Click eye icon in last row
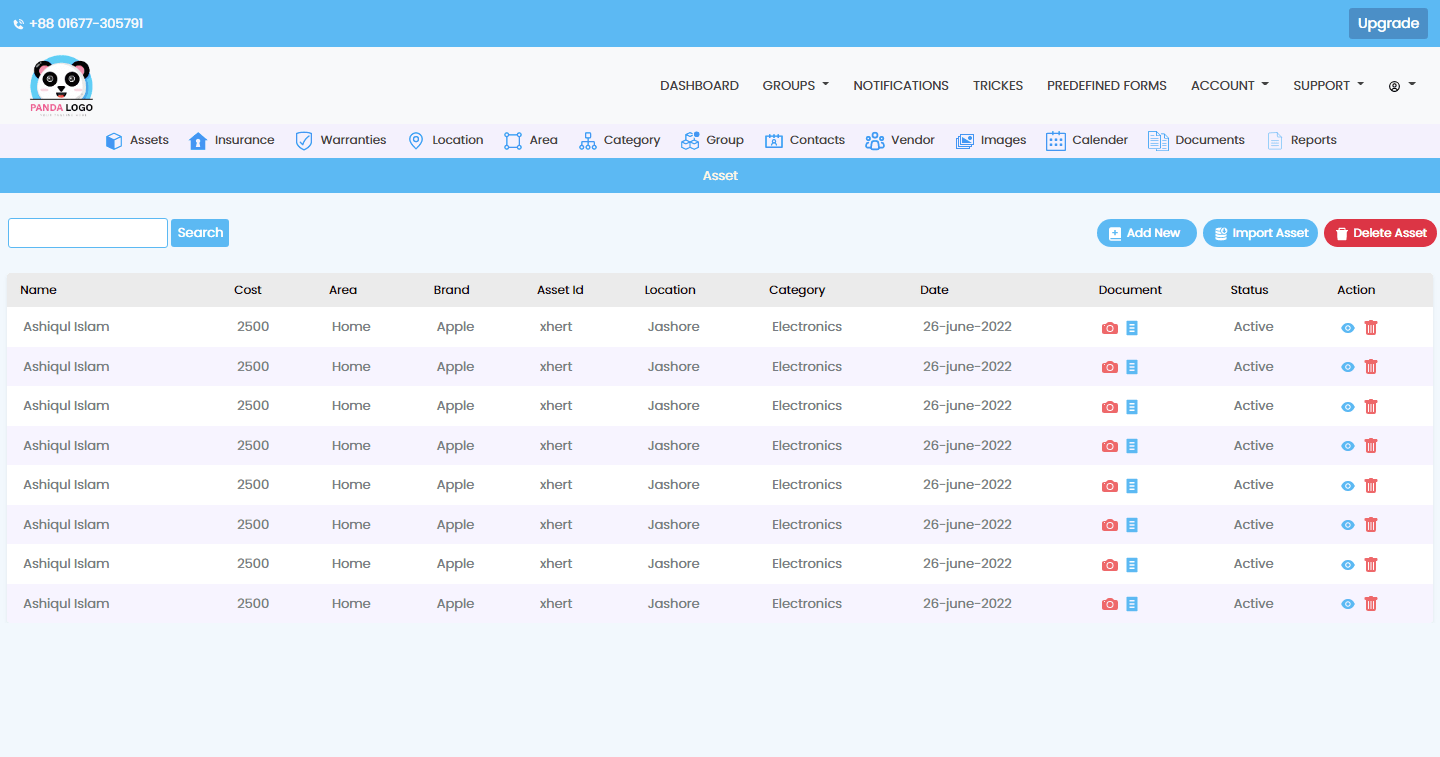 1348,604
